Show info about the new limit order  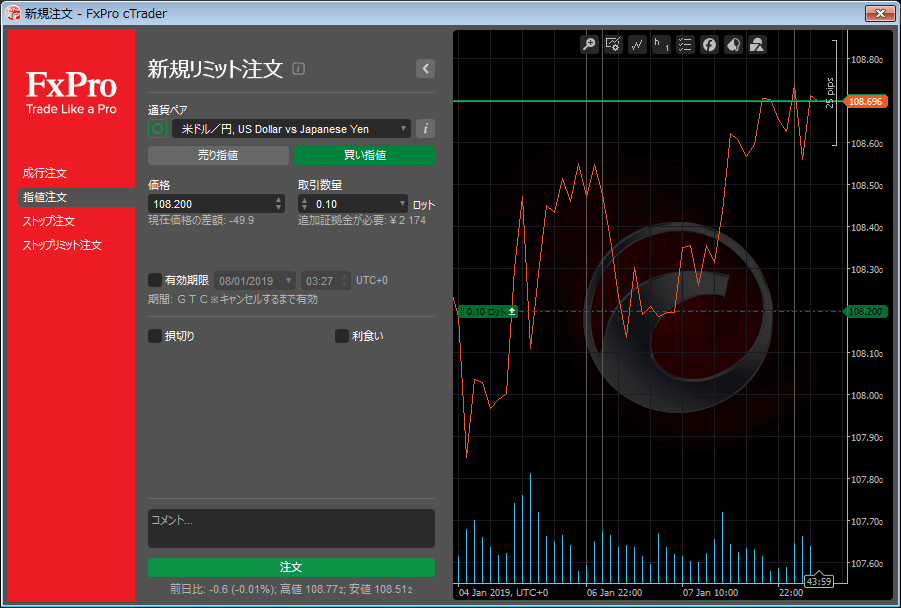coord(298,68)
